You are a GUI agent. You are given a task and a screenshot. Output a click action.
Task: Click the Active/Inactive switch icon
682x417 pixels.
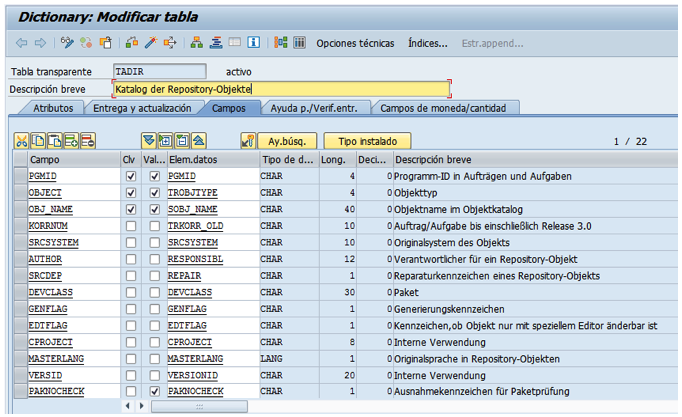86,43
